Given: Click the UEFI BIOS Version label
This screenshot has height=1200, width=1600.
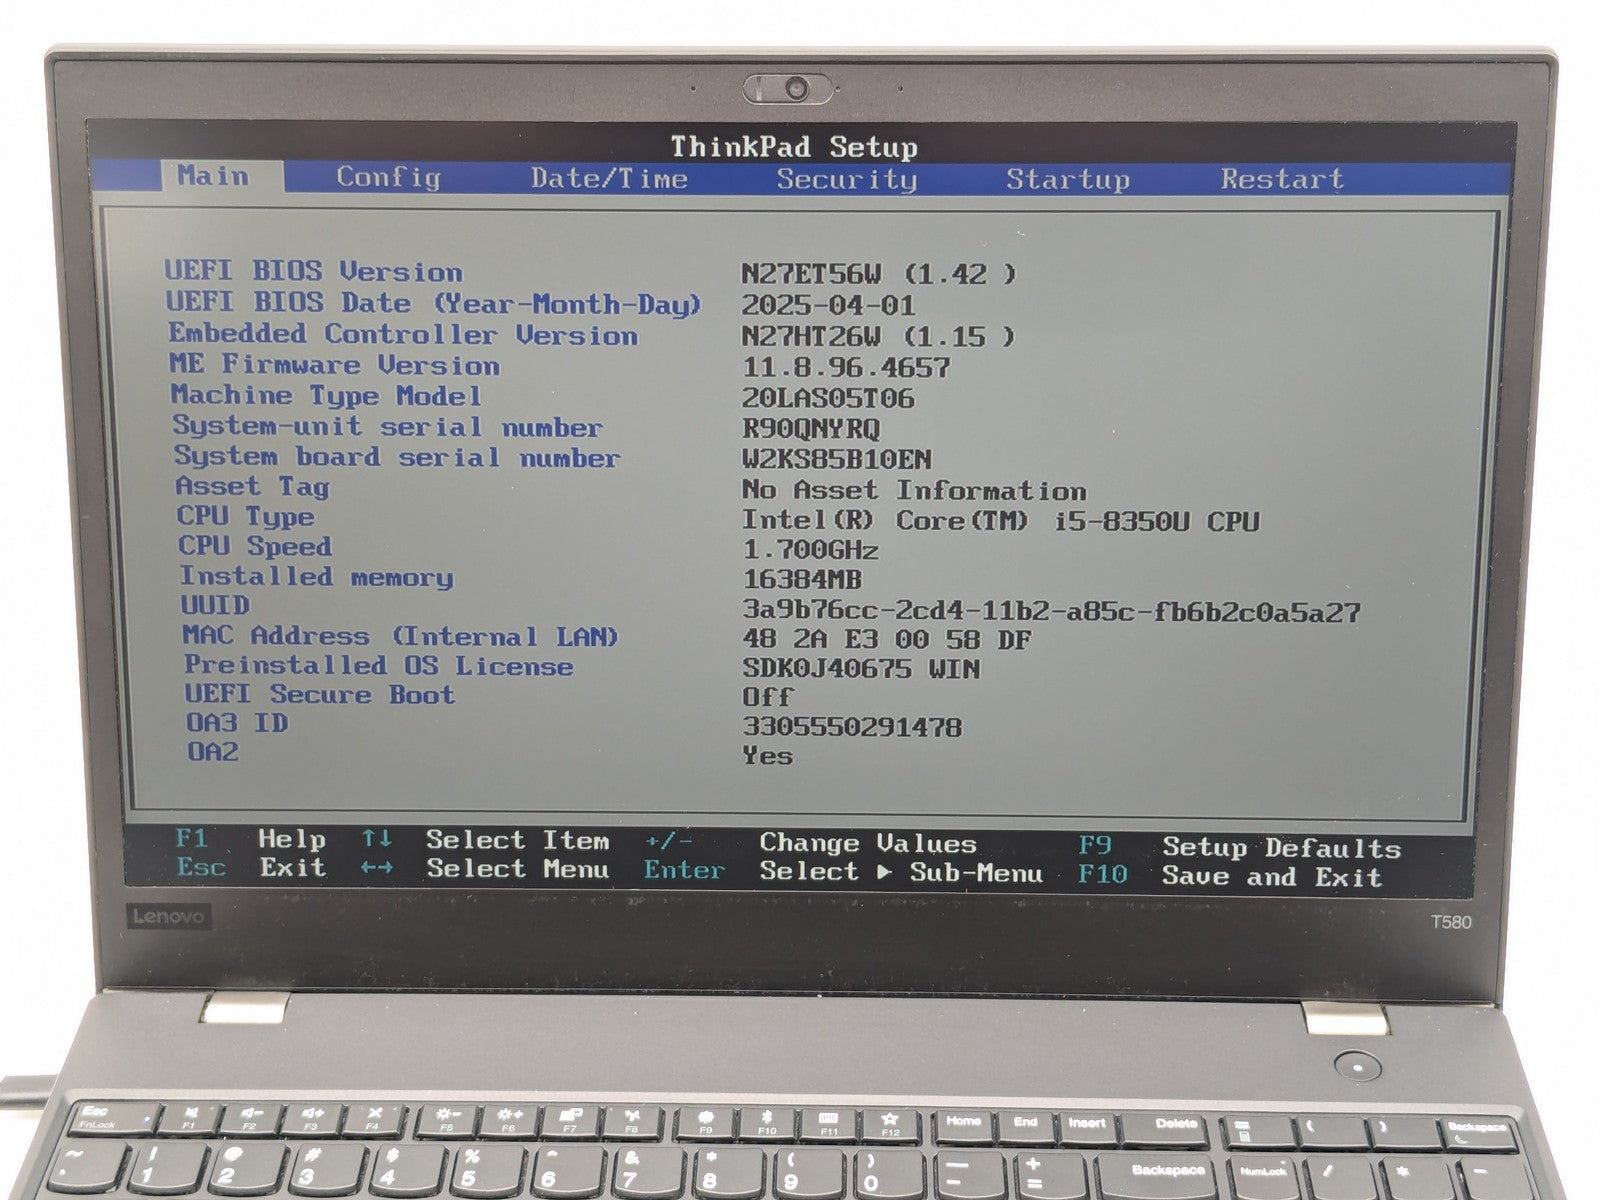Looking at the screenshot, I should (x=314, y=272).
